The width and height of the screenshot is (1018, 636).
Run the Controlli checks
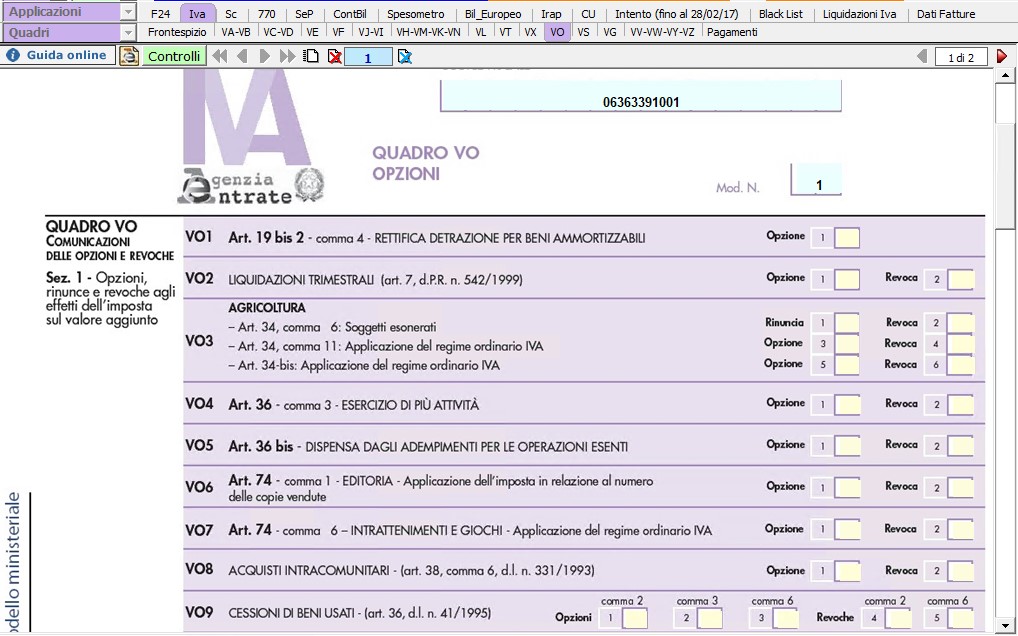coord(174,56)
